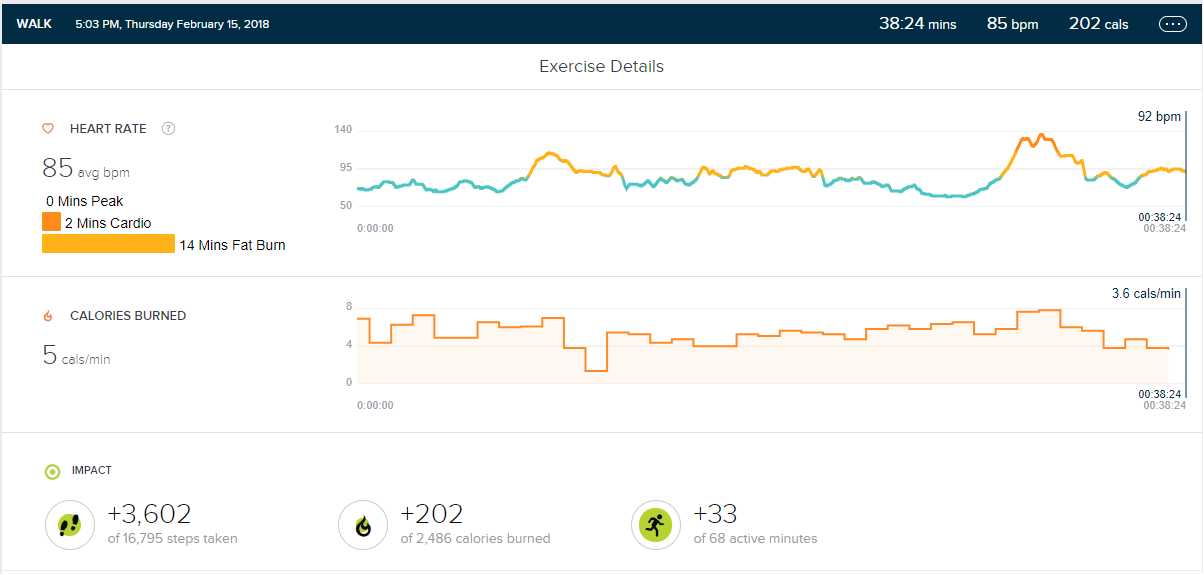Click the yellow Fat Burn zone bar
Screen dimensions: 1203x574
point(108,244)
